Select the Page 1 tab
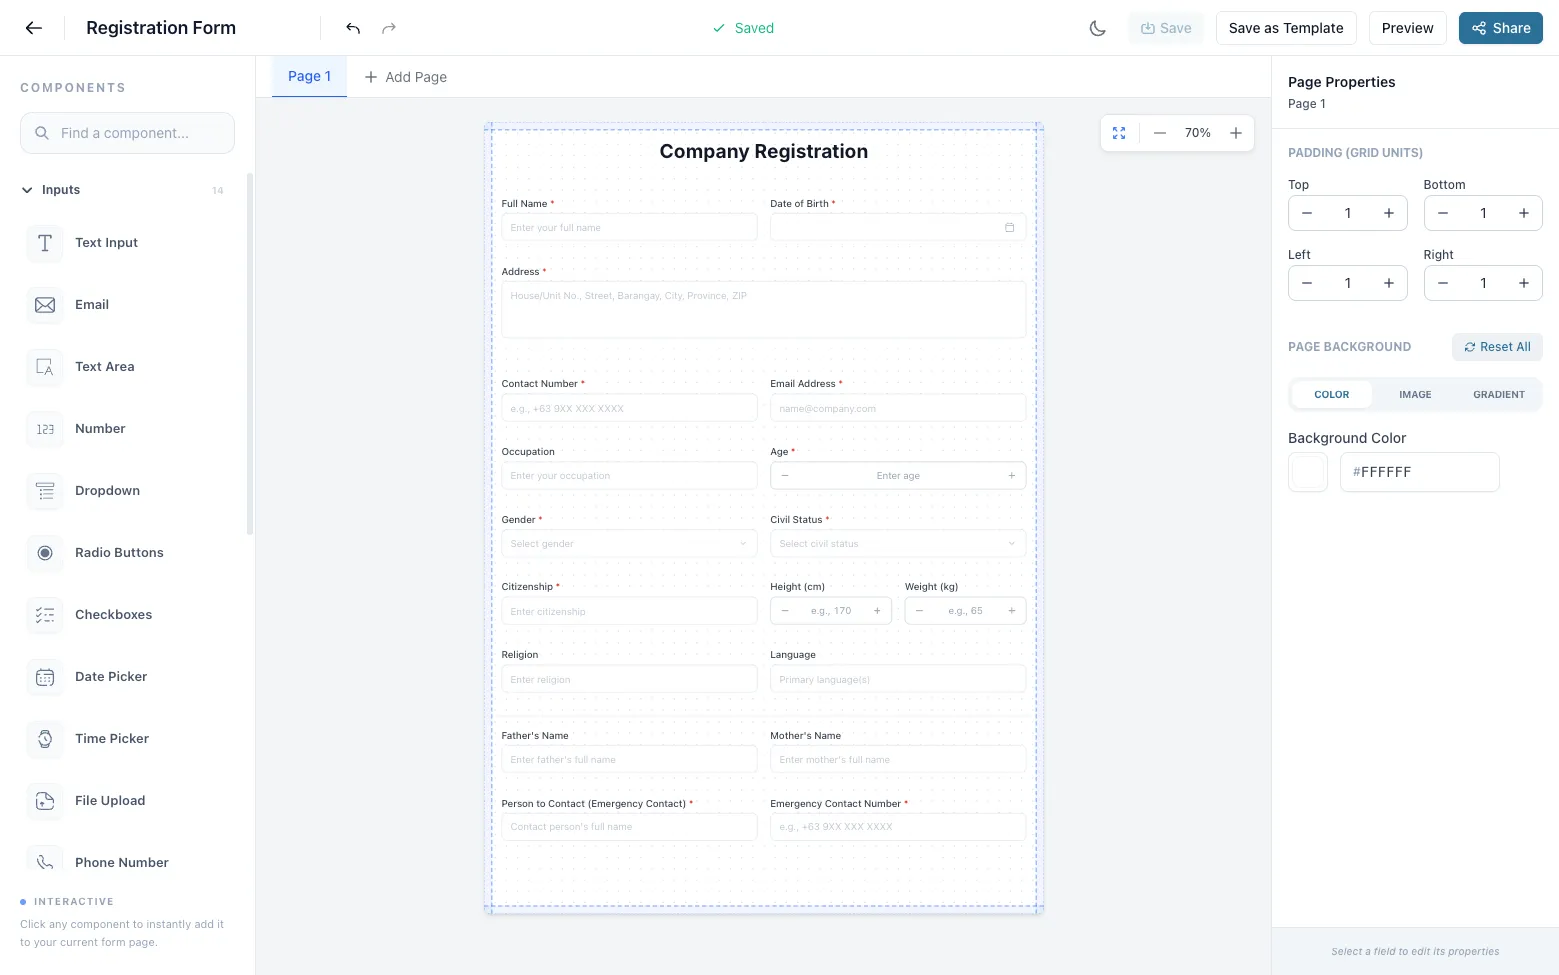The height and width of the screenshot is (975, 1559). click(x=308, y=76)
